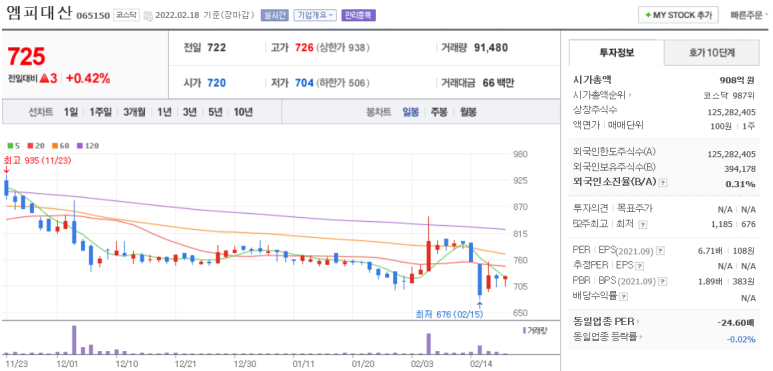Screen dimensions: 773x371
Task: Switch to the 투자정보 tab
Action: click(x=617, y=53)
